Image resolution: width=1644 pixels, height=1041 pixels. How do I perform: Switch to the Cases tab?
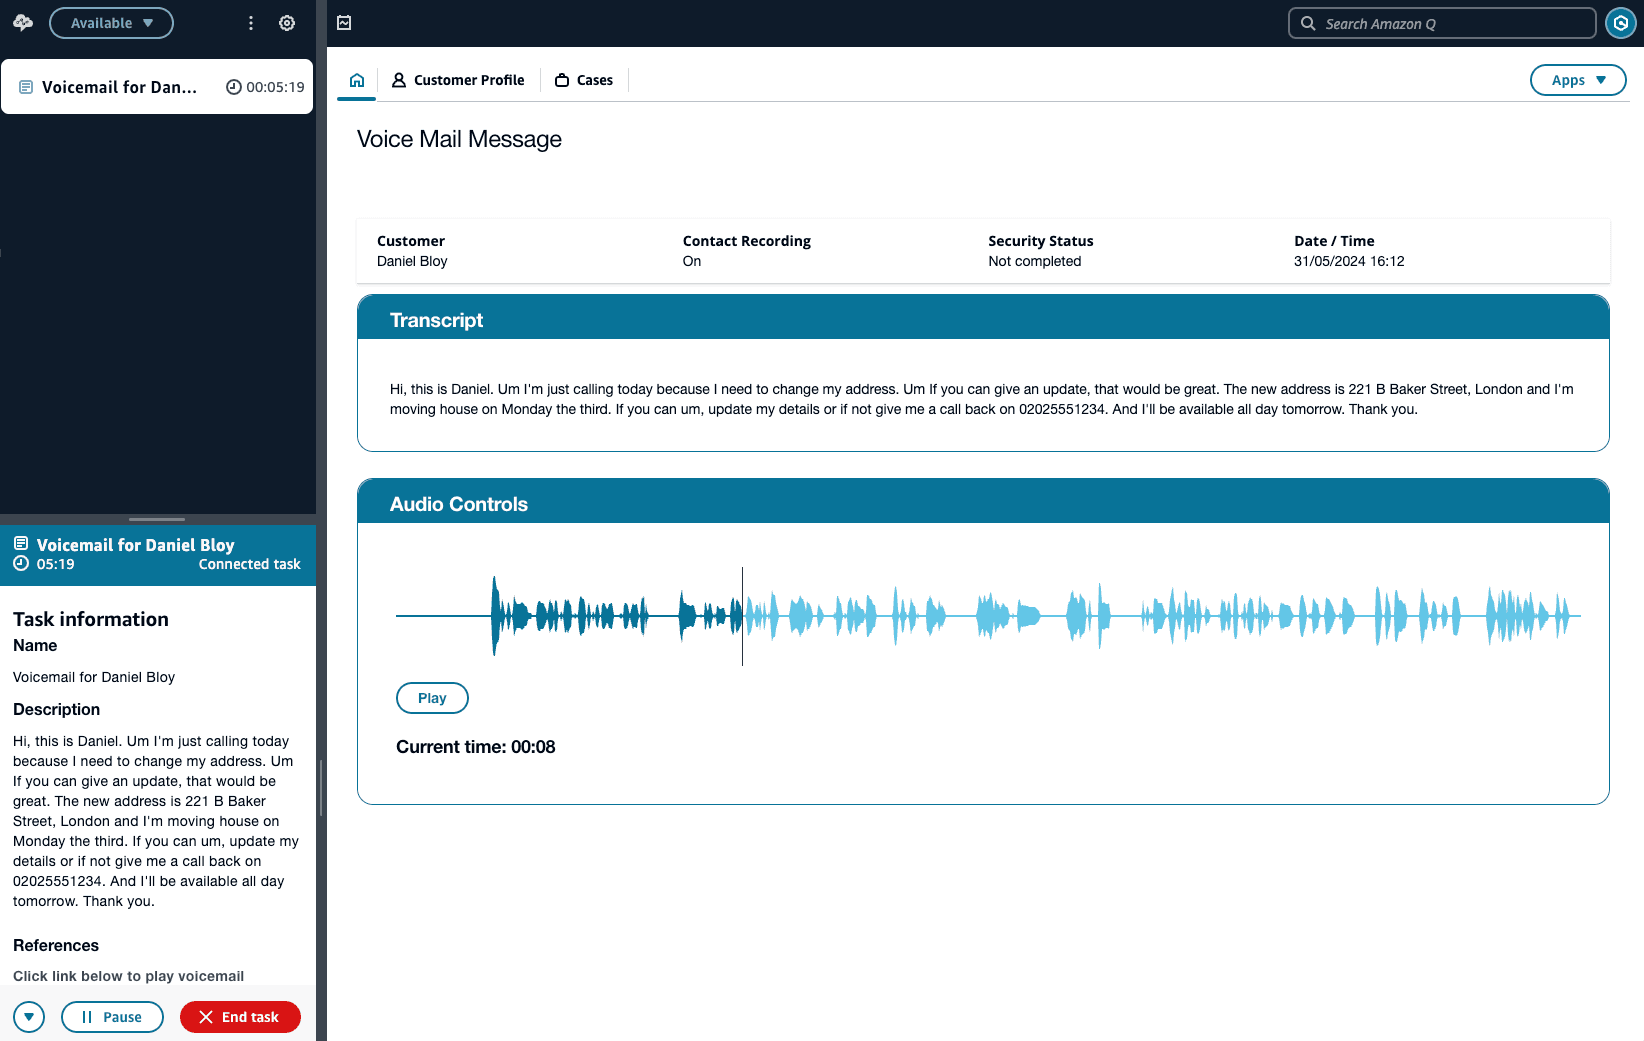[x=583, y=79]
